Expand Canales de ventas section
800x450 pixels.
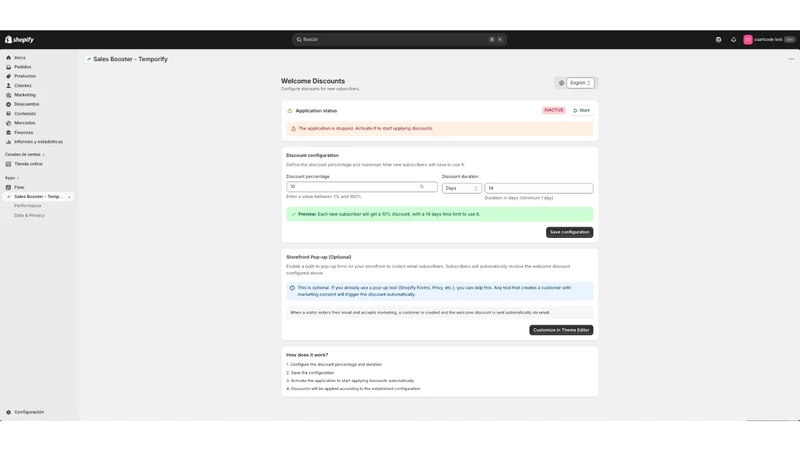click(x=24, y=155)
